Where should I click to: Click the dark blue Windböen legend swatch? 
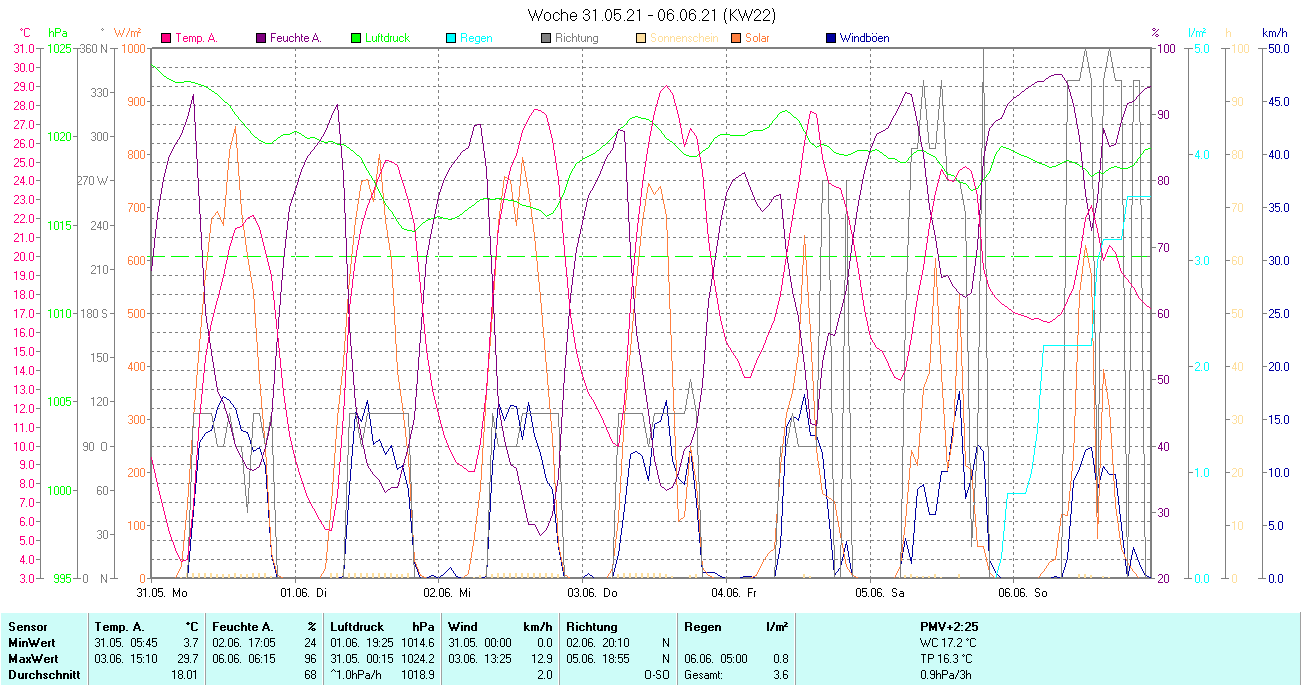(831, 38)
